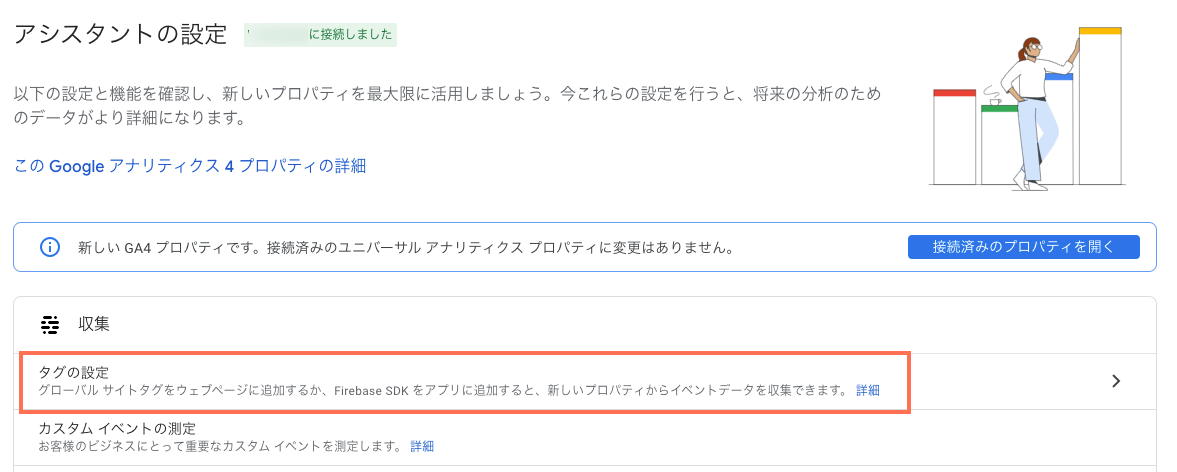Click the coffee cup icon in illustration

click(x=996, y=99)
